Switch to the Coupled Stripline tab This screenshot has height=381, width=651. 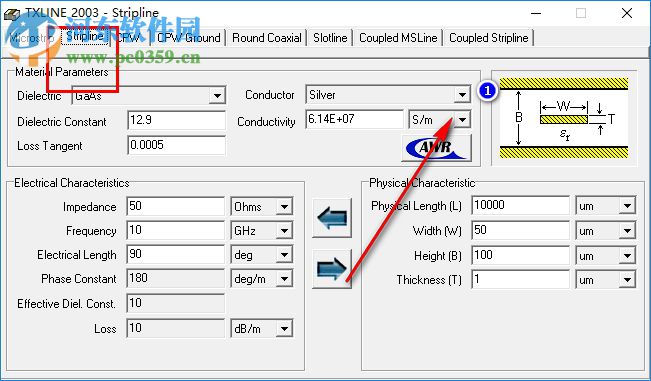(489, 38)
